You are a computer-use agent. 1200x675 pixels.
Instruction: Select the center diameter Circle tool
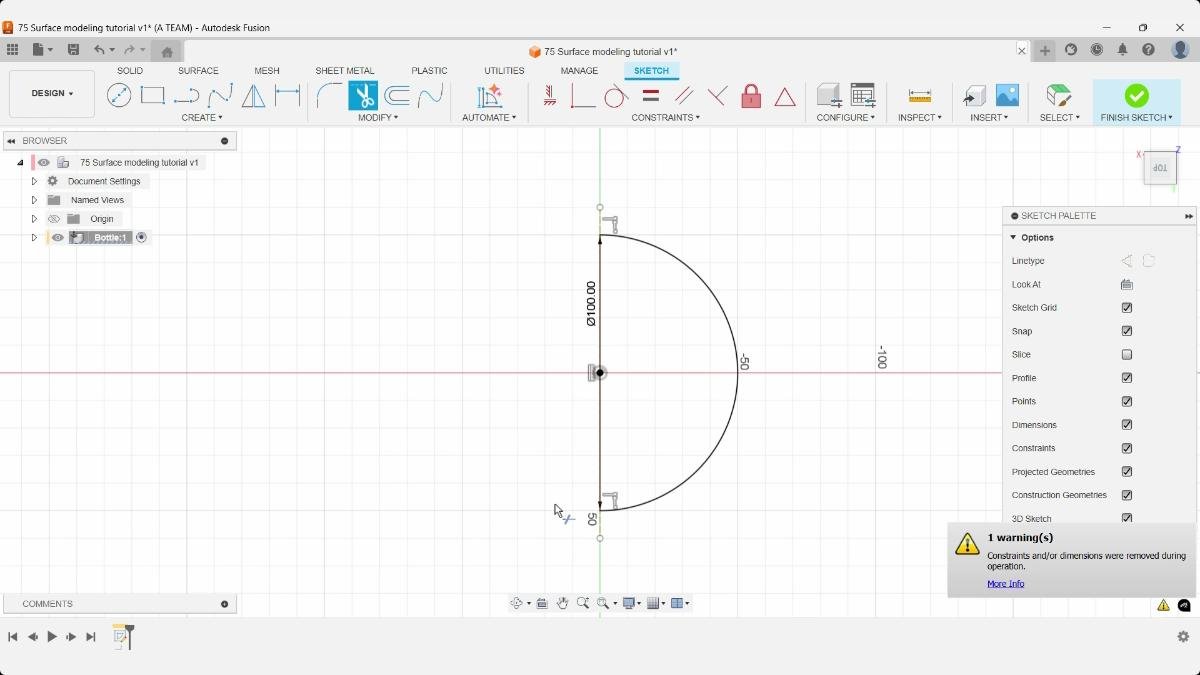[119, 96]
